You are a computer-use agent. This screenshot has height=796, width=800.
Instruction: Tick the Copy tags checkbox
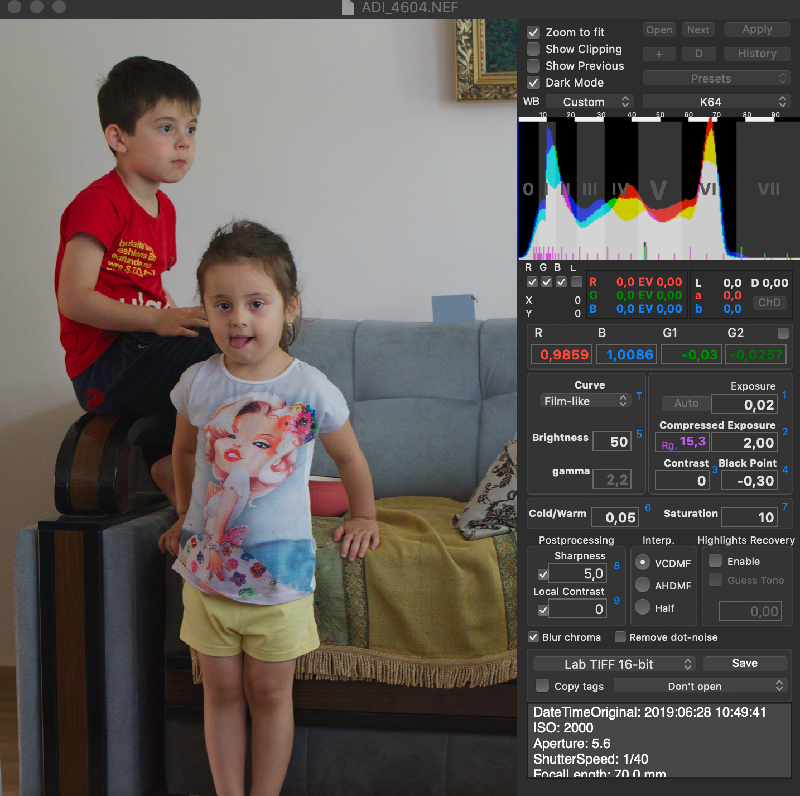[x=542, y=686]
